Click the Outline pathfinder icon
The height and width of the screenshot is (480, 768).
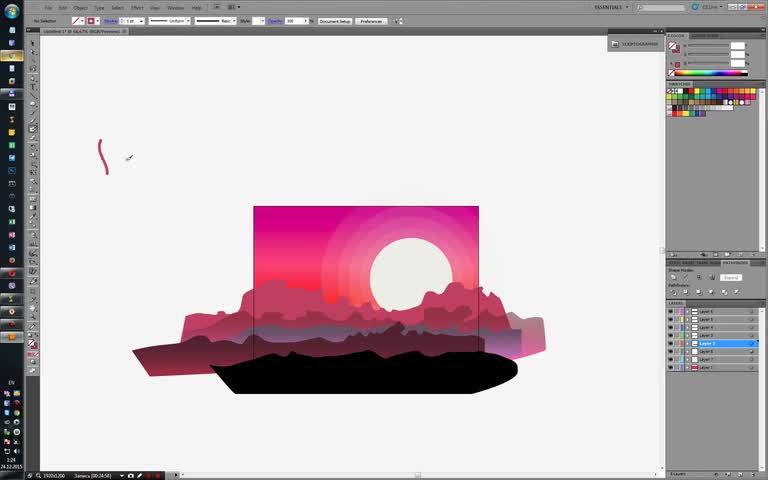coord(724,292)
